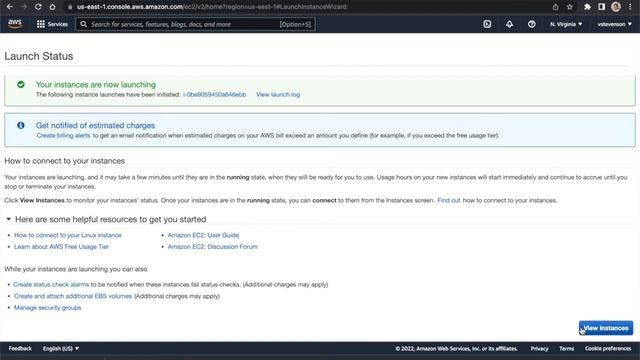
Task: Click the browser forward arrow
Action: coord(24,7)
